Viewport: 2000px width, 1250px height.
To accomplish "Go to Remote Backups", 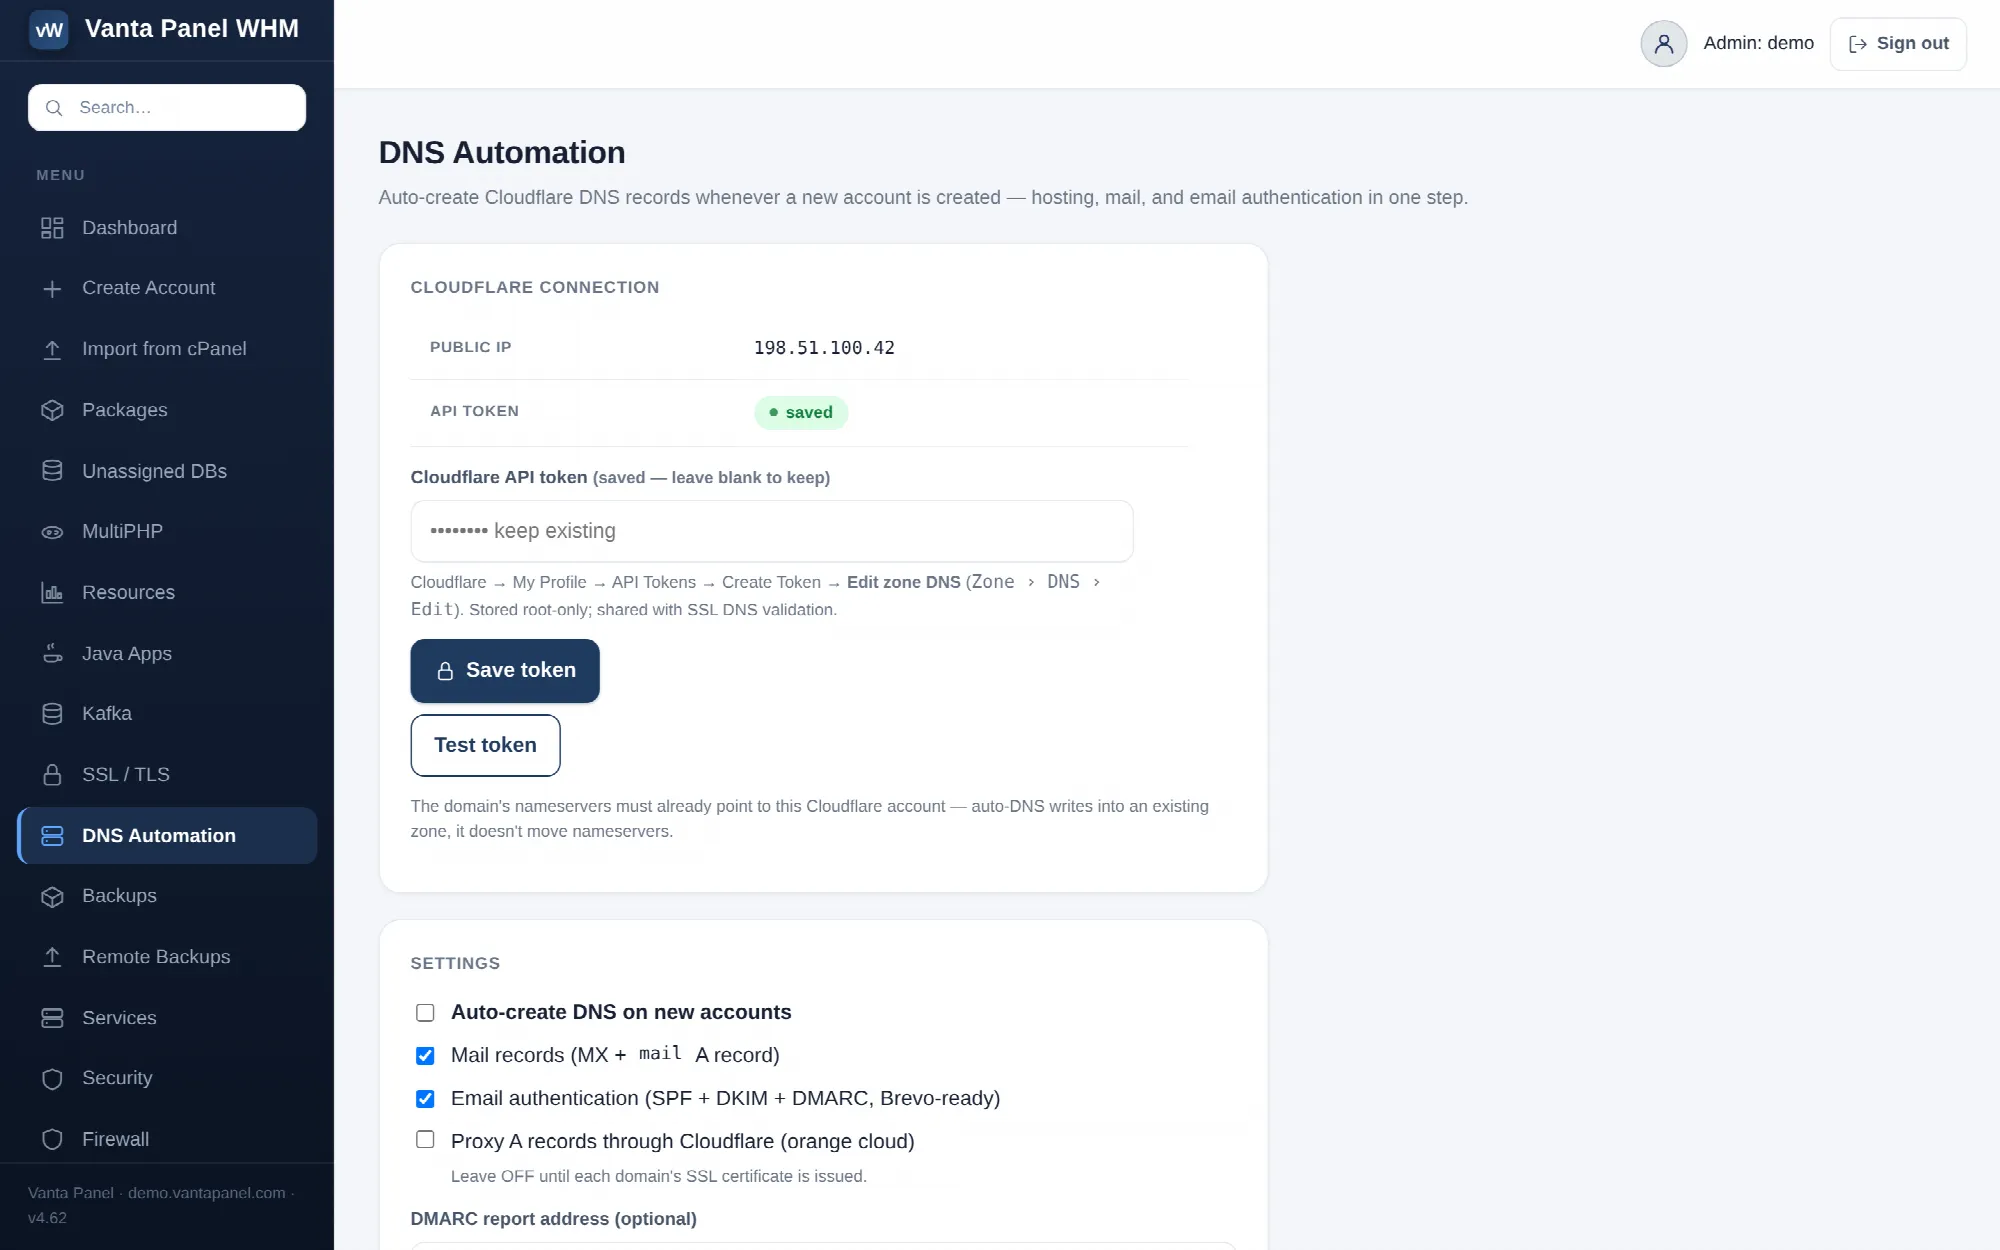I will pyautogui.click(x=167, y=957).
